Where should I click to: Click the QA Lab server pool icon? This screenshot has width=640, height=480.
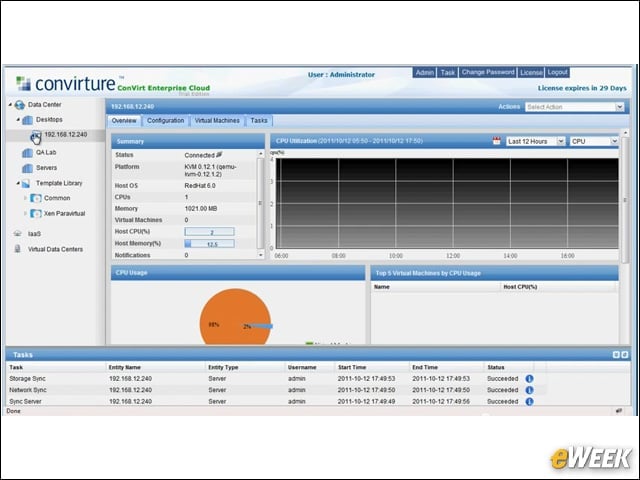pyautogui.click(x=27, y=153)
